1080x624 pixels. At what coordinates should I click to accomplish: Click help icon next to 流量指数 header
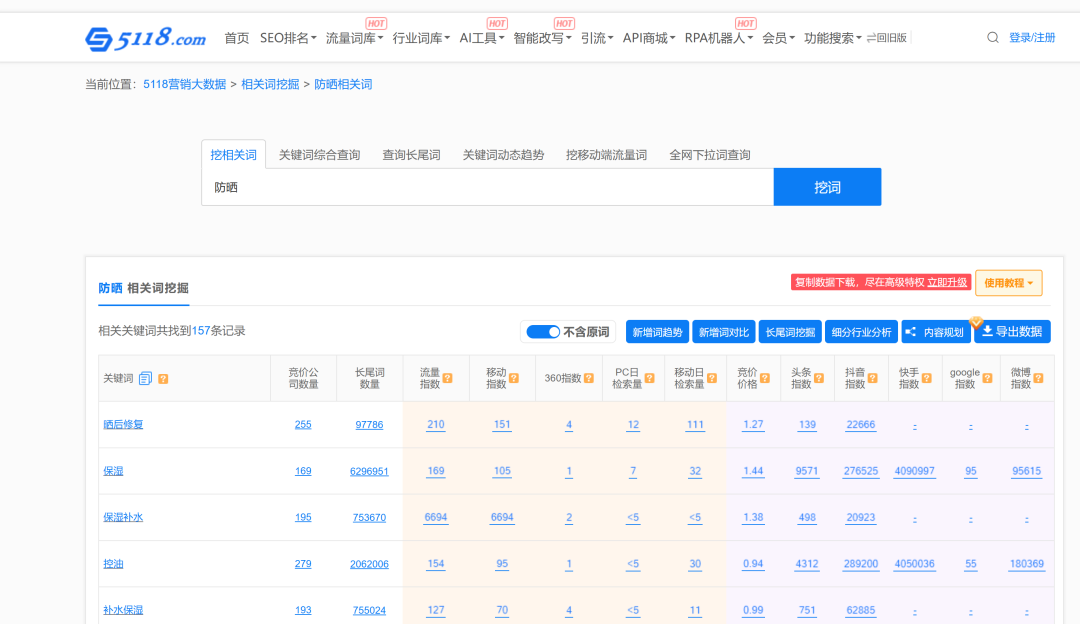[x=448, y=378]
